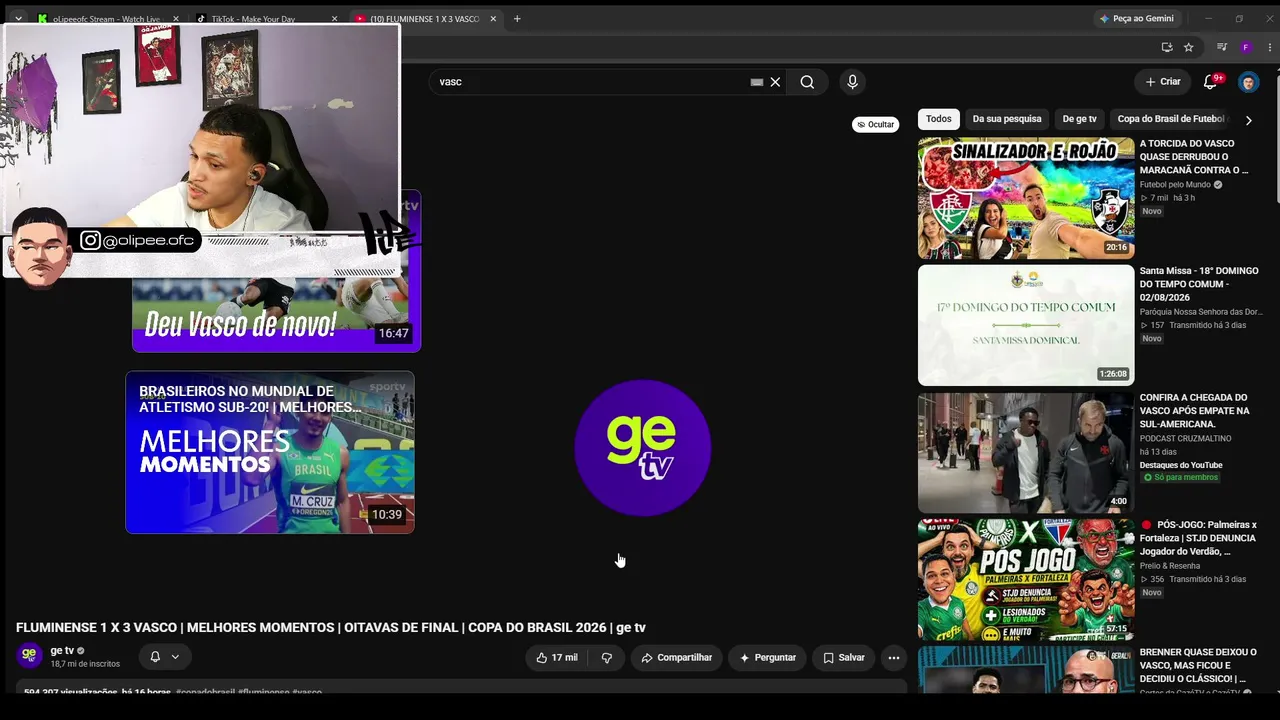Click in the search field containing 'vasc'

coord(590,82)
